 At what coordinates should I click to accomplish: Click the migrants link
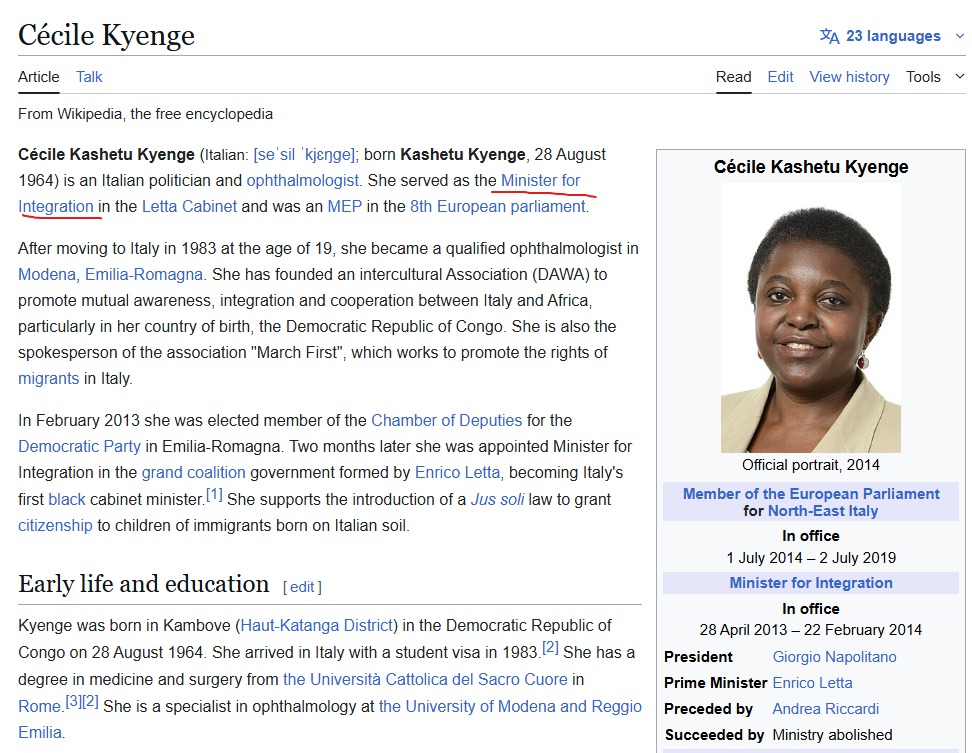pos(48,379)
